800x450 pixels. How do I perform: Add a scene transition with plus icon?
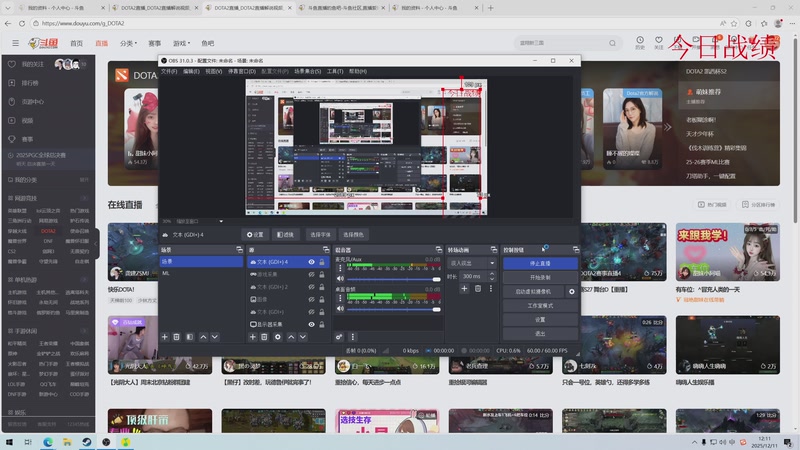coord(464,288)
